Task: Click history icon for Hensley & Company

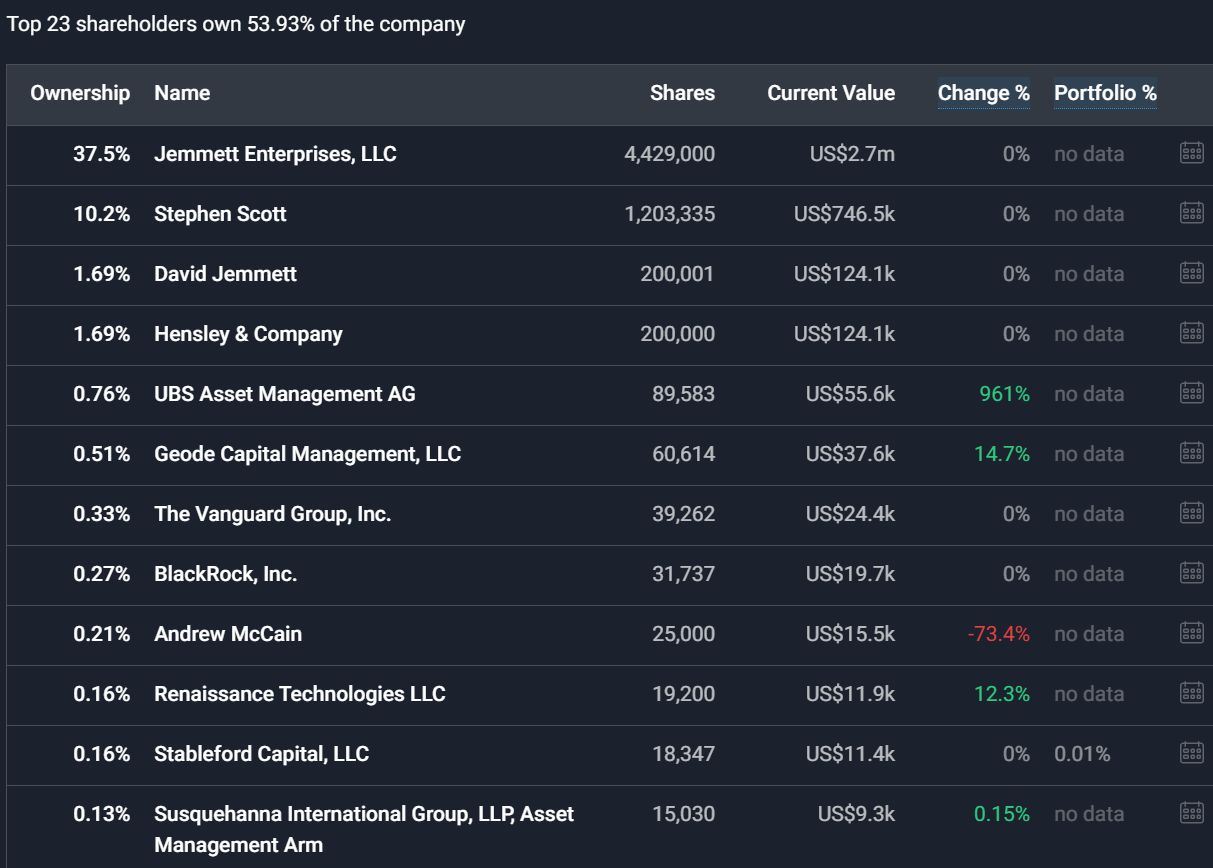Action: (1191, 333)
